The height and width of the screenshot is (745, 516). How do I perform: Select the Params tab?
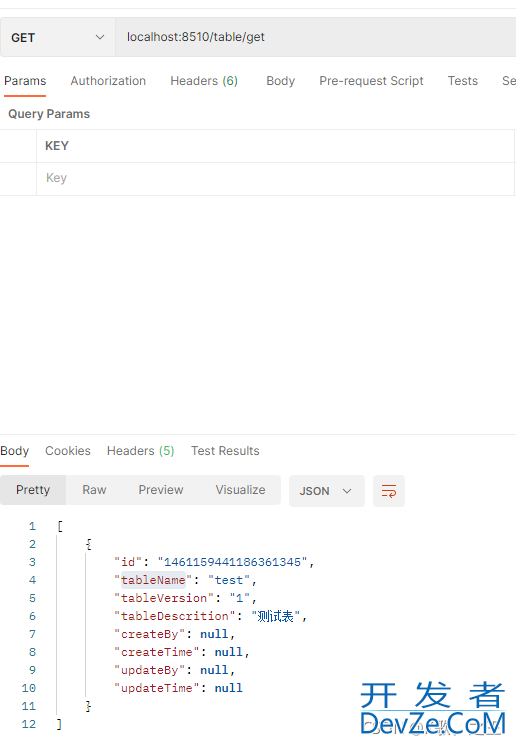point(25,81)
